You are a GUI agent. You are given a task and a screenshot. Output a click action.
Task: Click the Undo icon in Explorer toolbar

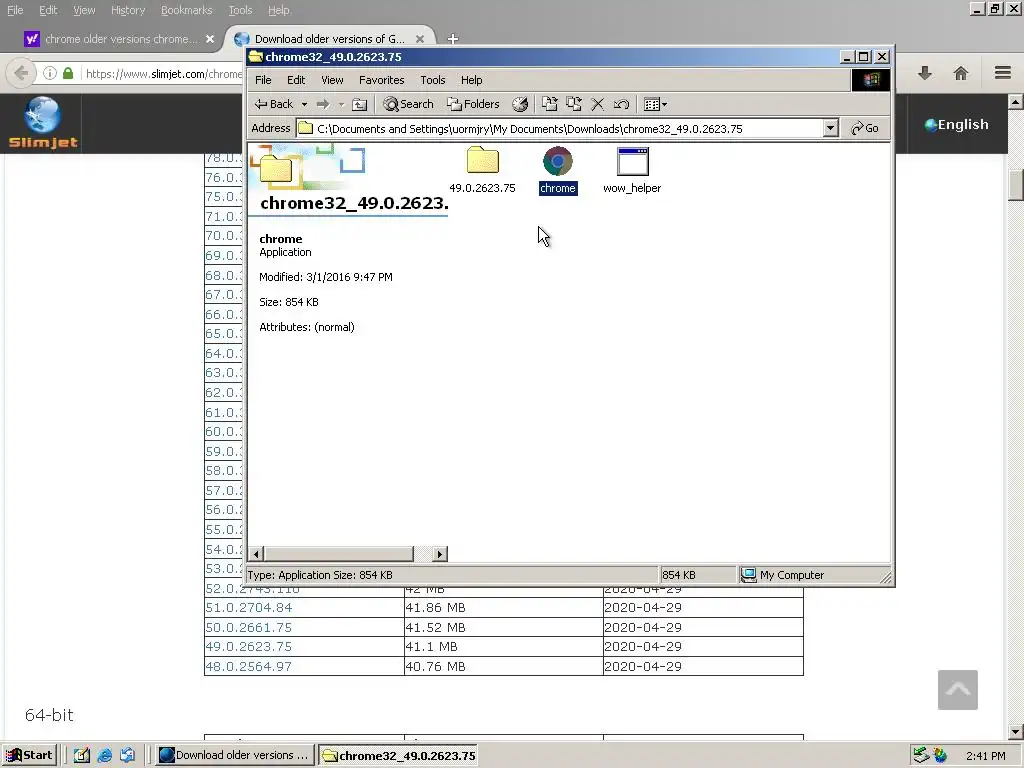click(621, 104)
